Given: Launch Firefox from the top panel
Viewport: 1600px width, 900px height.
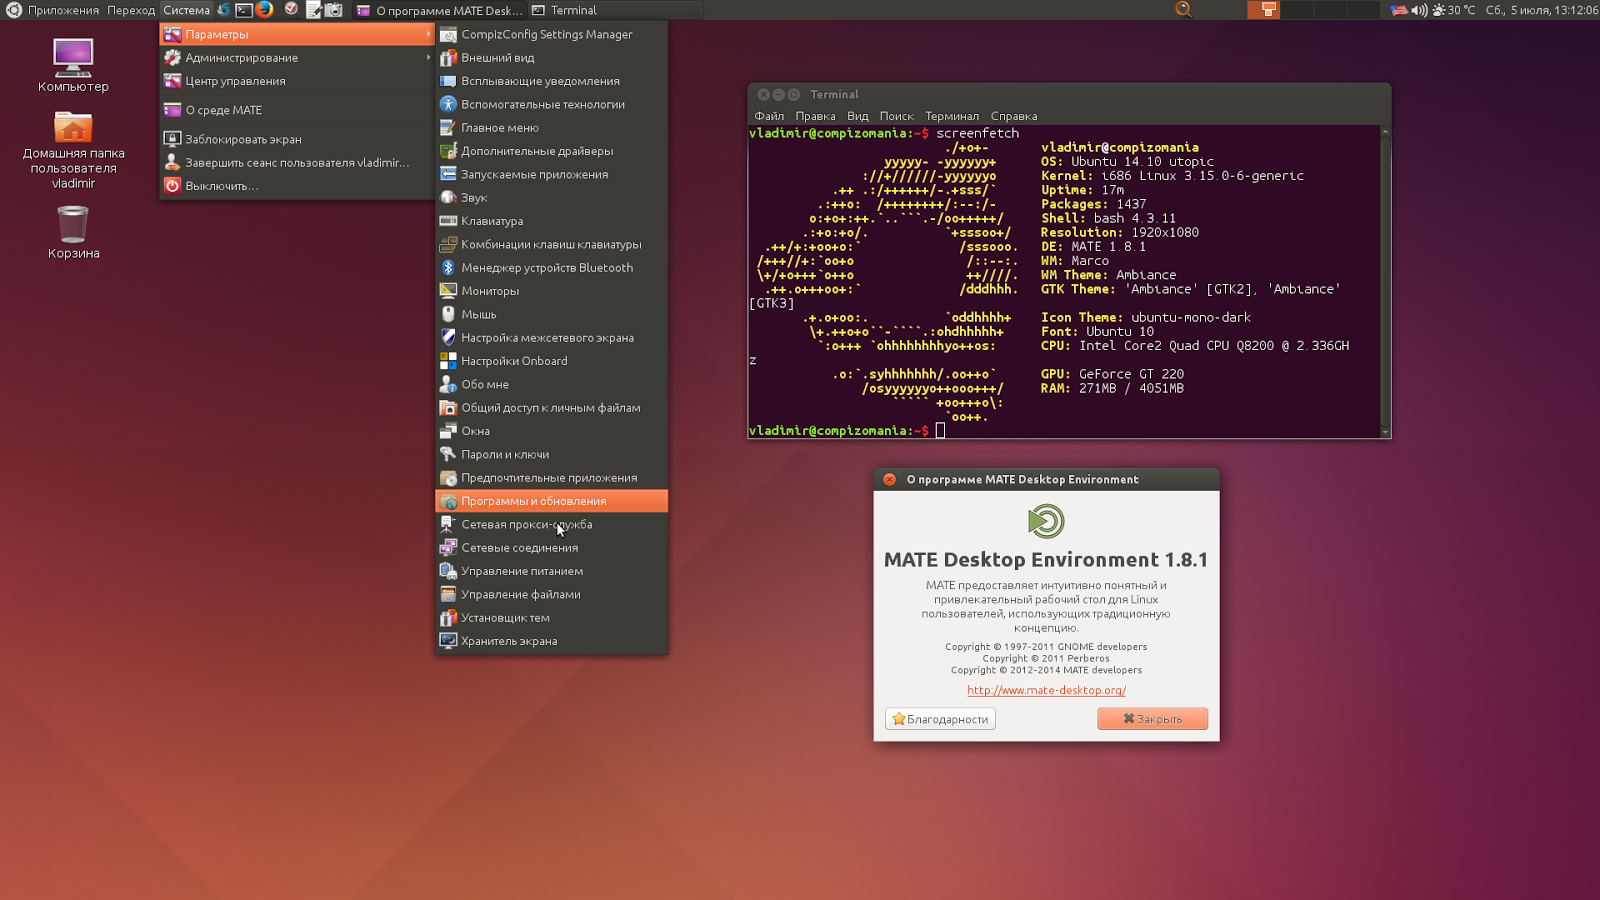Looking at the screenshot, I should pos(265,10).
